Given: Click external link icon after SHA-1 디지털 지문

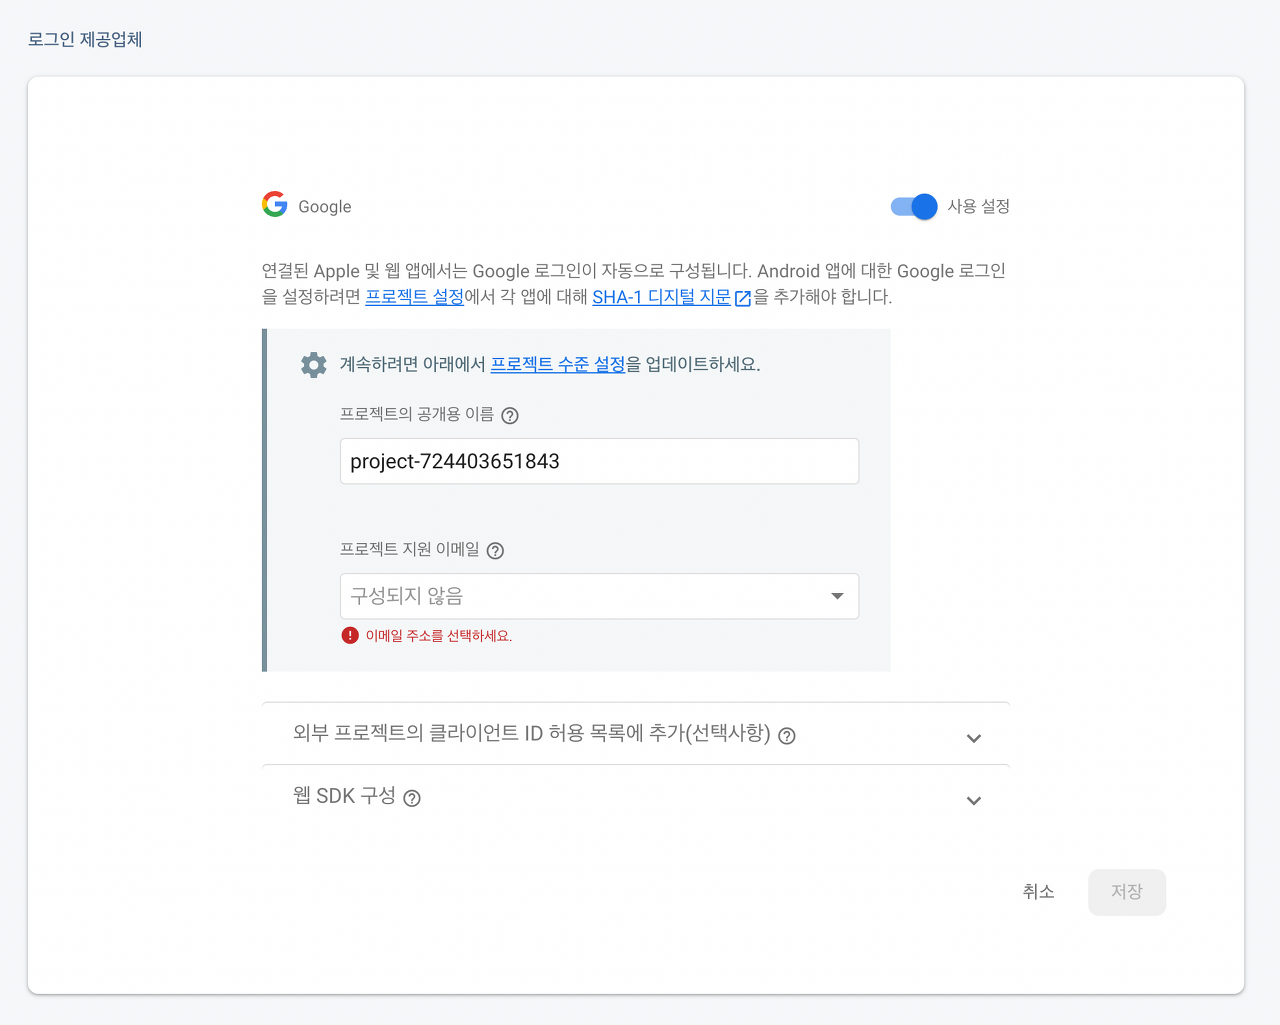Looking at the screenshot, I should click(743, 298).
